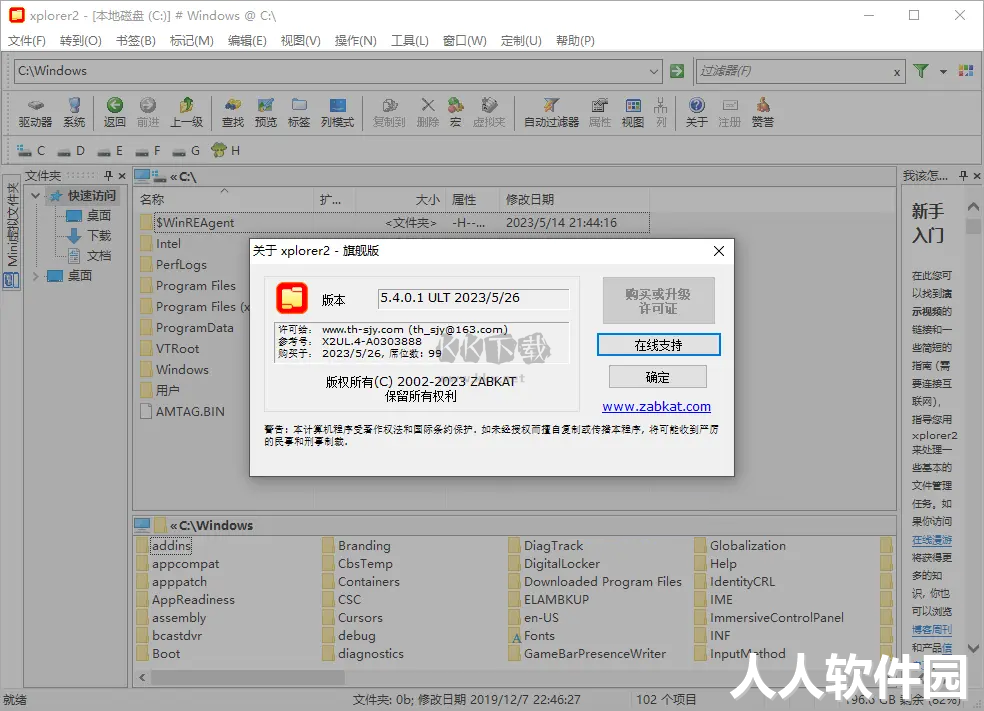This screenshot has width=984, height=711.
Task: Select the PerfLogs folder row
Action: pos(181,265)
